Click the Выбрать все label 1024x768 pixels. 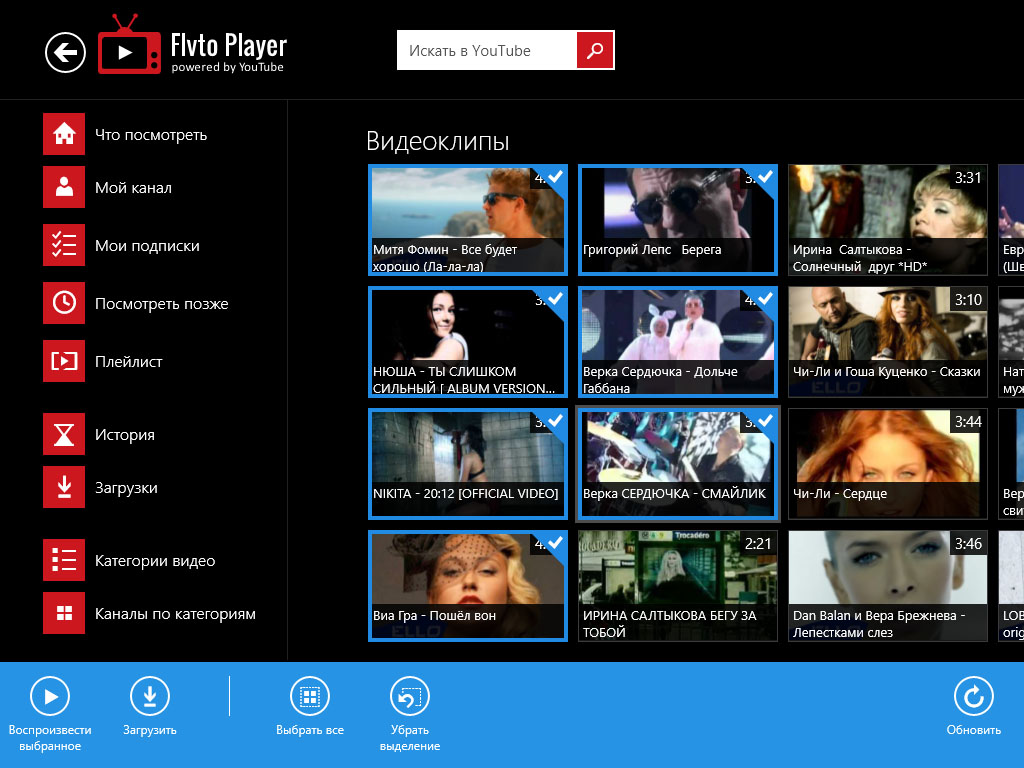click(310, 730)
